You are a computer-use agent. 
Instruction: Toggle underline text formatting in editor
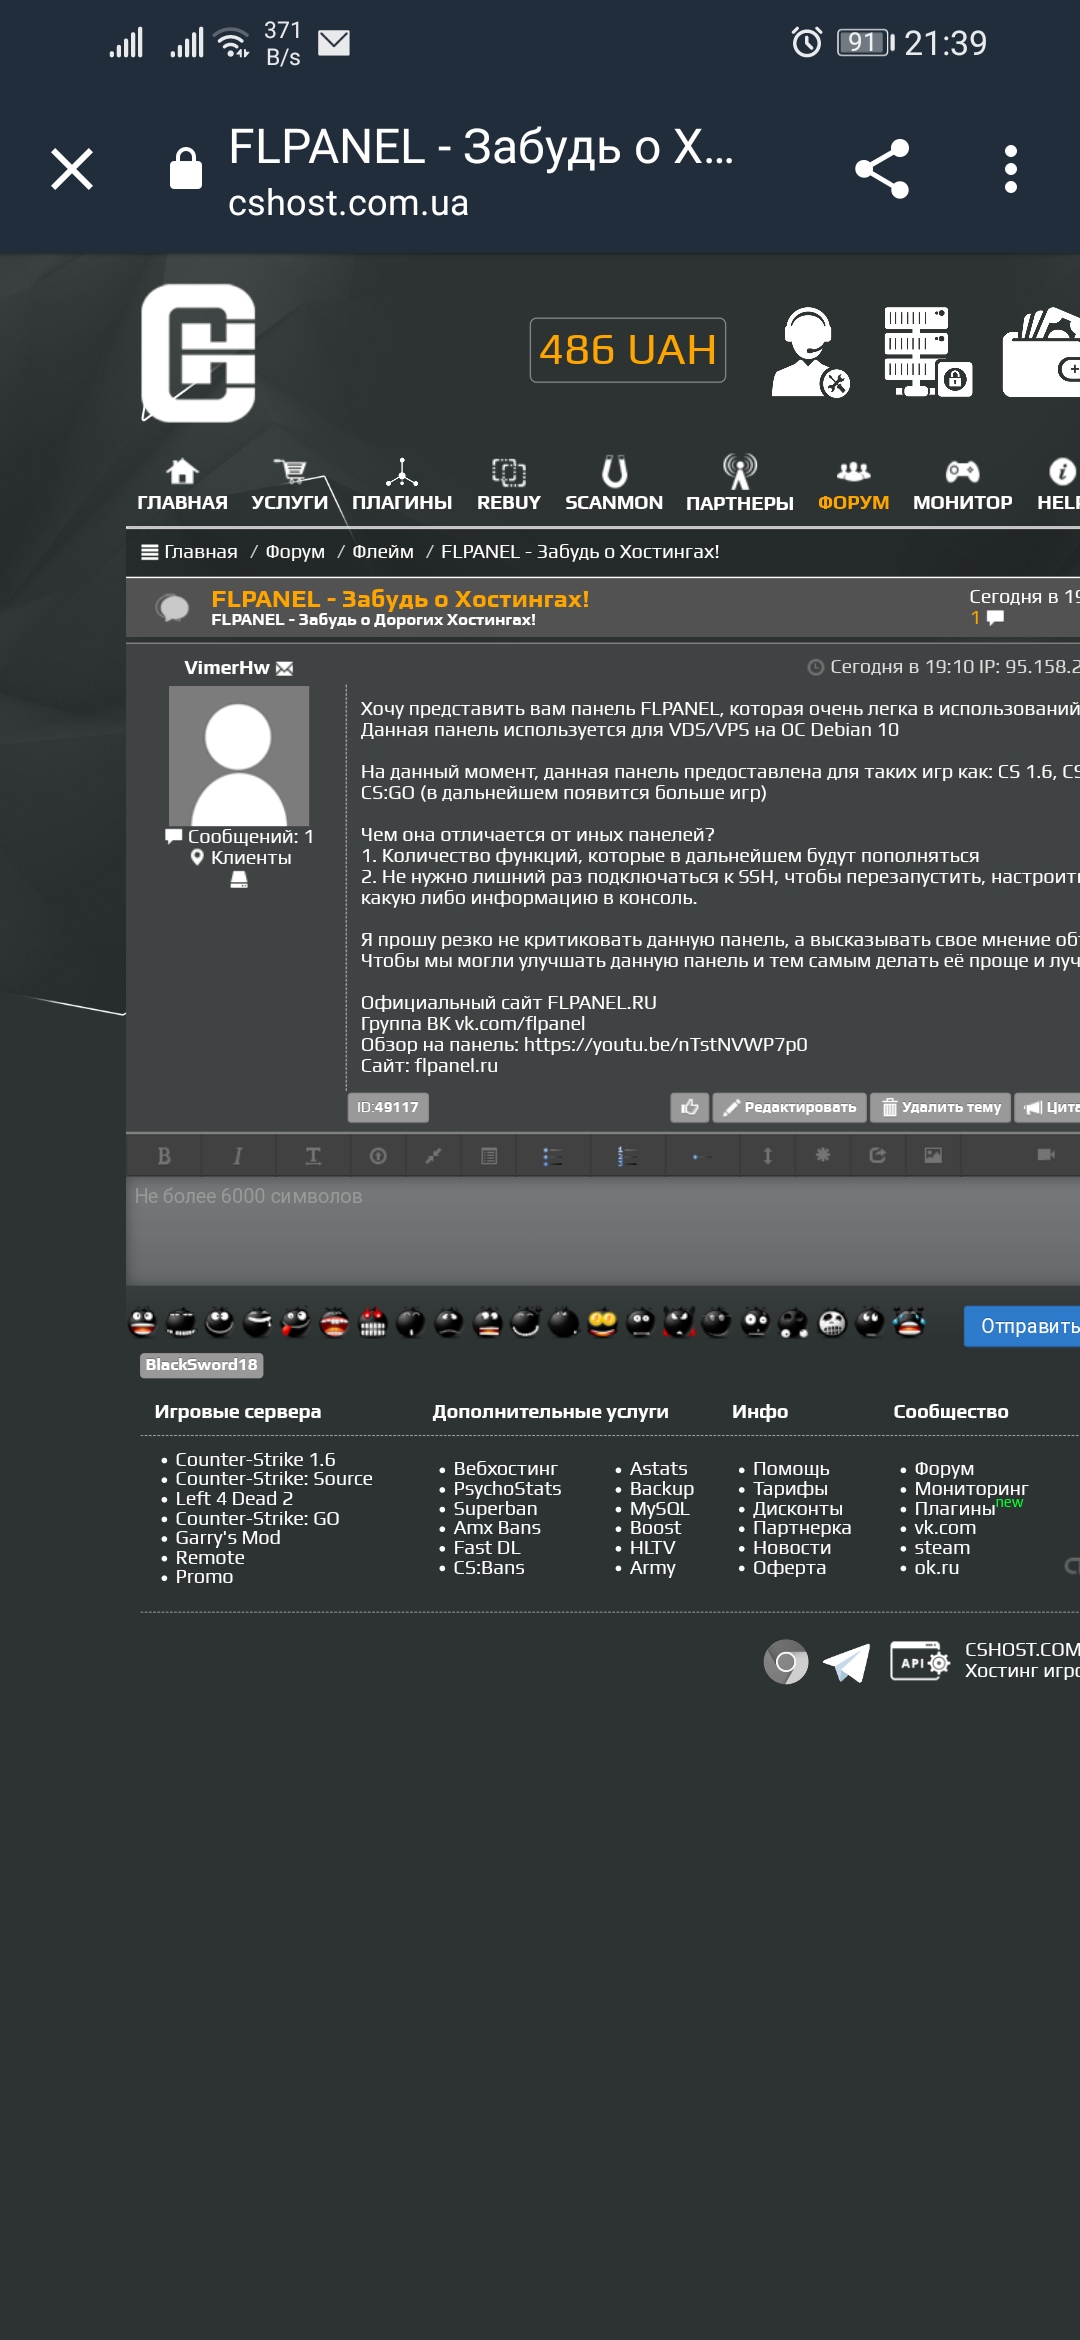pos(313,1156)
